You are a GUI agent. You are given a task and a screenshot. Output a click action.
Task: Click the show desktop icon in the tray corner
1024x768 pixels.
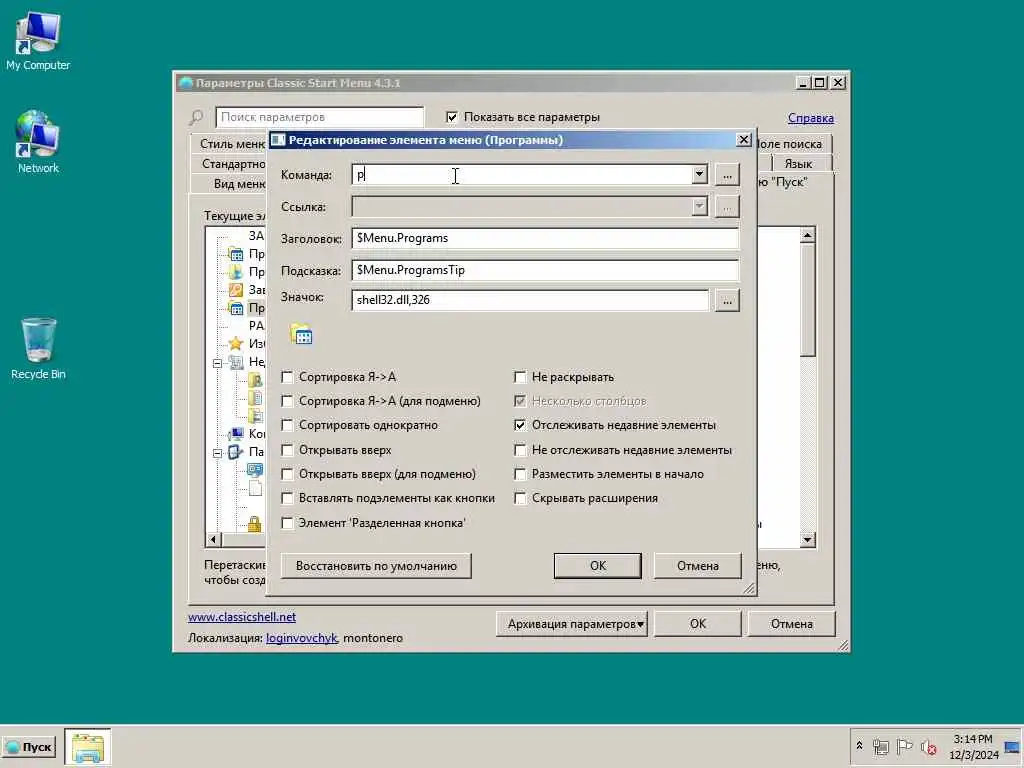(x=1012, y=747)
